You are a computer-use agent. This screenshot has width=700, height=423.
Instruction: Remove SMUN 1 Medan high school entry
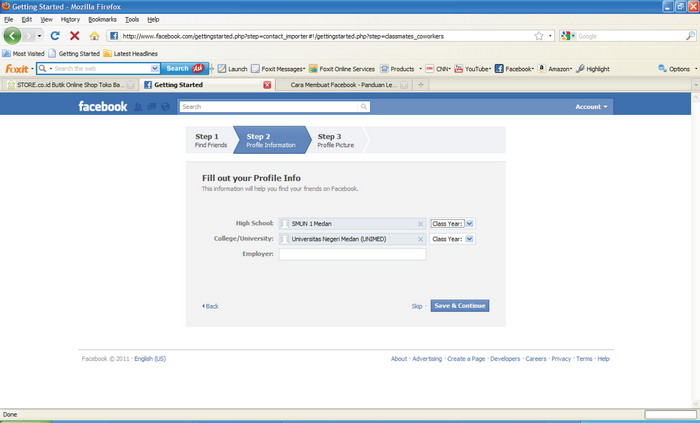pos(420,224)
